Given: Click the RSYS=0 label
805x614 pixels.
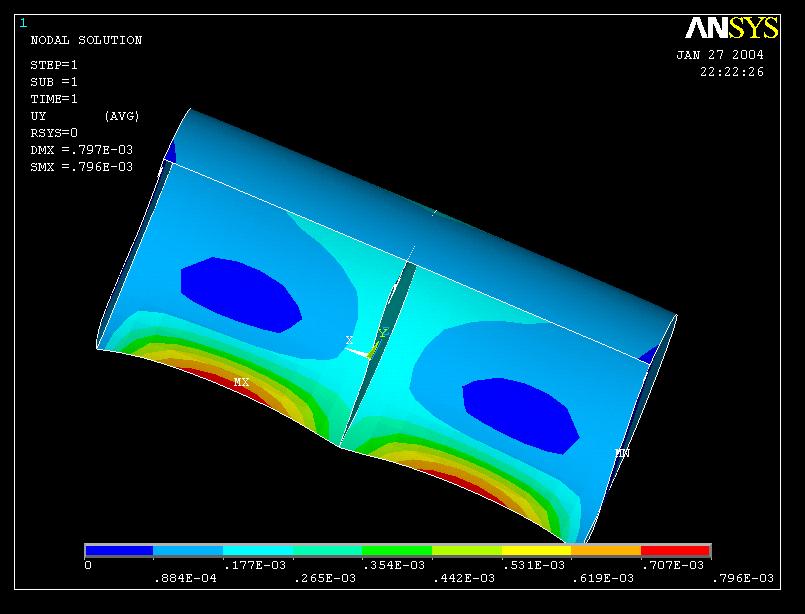Looking at the screenshot, I should [x=54, y=133].
